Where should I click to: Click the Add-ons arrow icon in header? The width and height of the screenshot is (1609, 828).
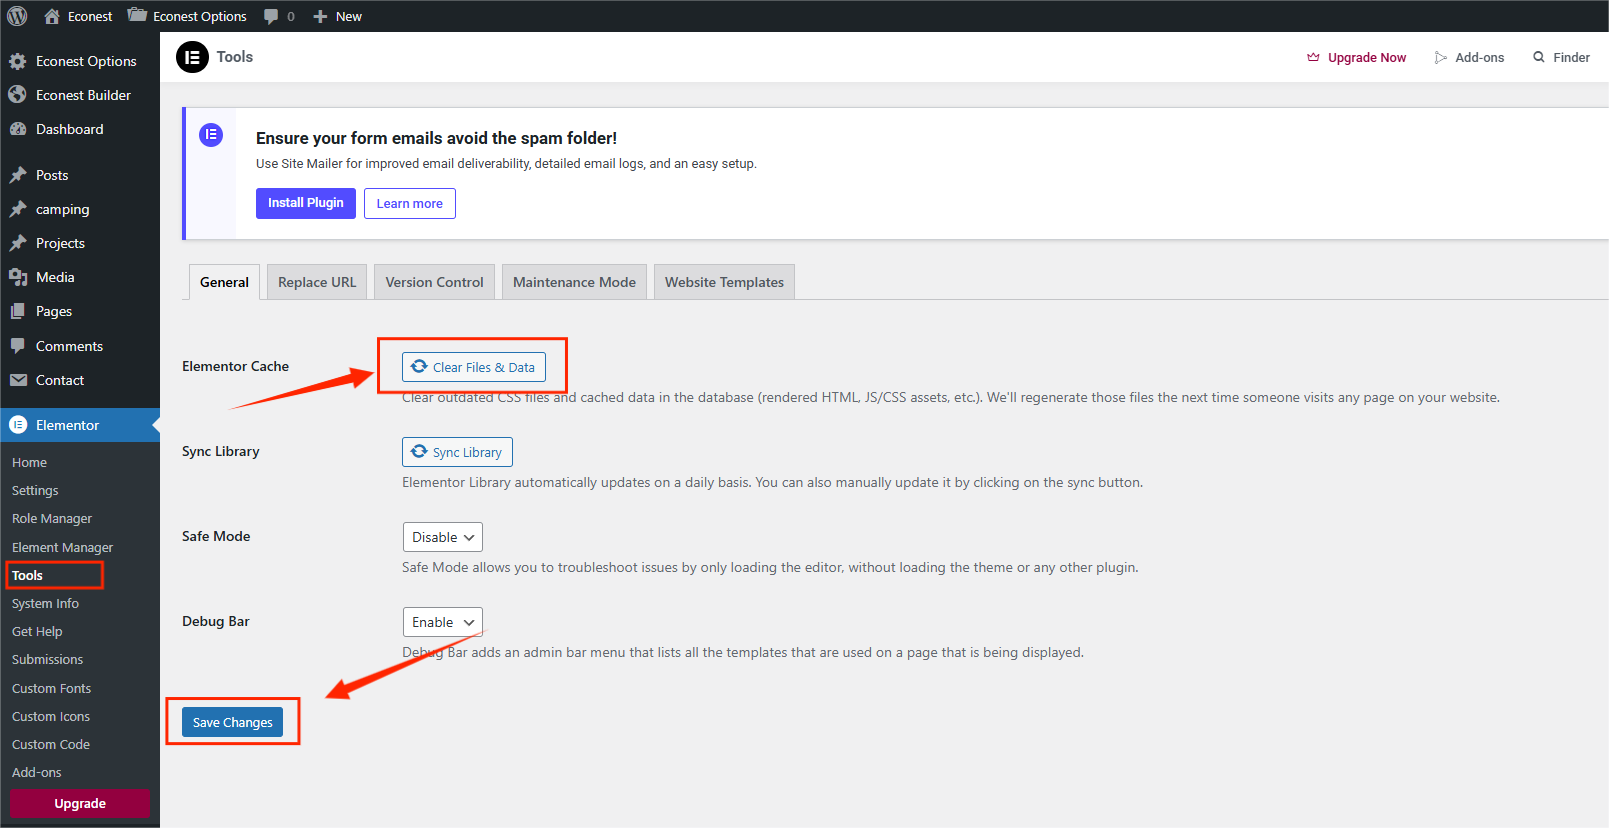point(1440,57)
